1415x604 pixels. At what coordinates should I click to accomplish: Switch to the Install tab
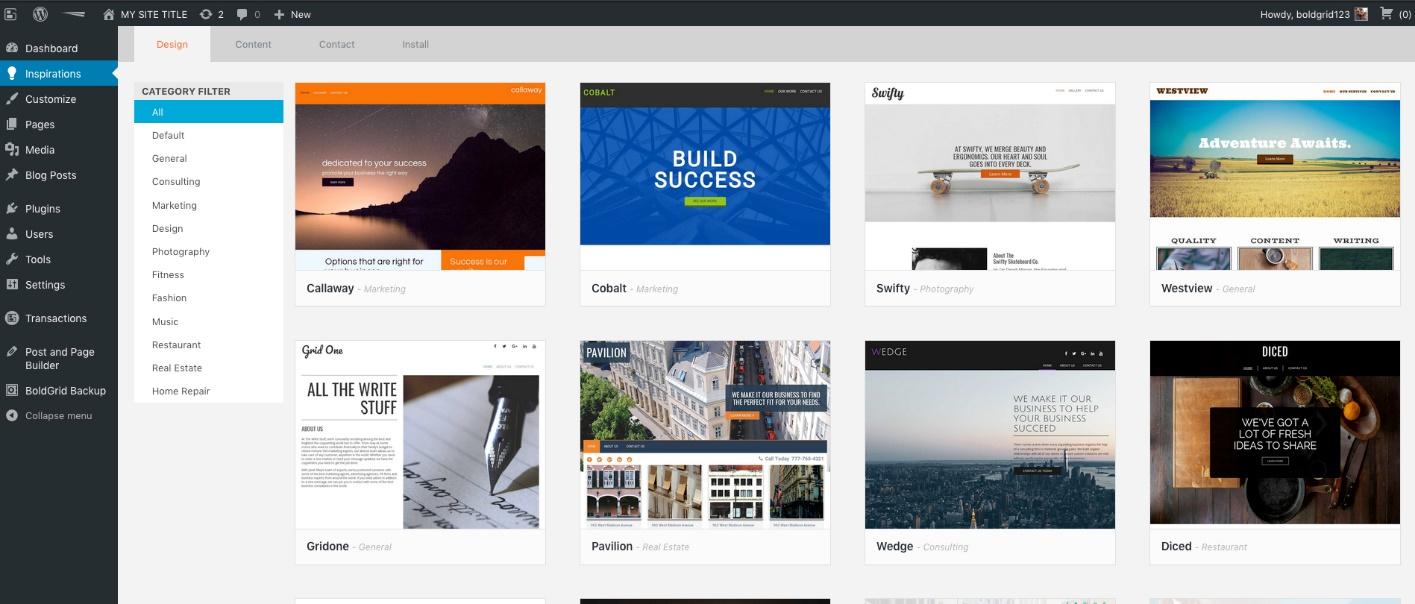pos(415,44)
